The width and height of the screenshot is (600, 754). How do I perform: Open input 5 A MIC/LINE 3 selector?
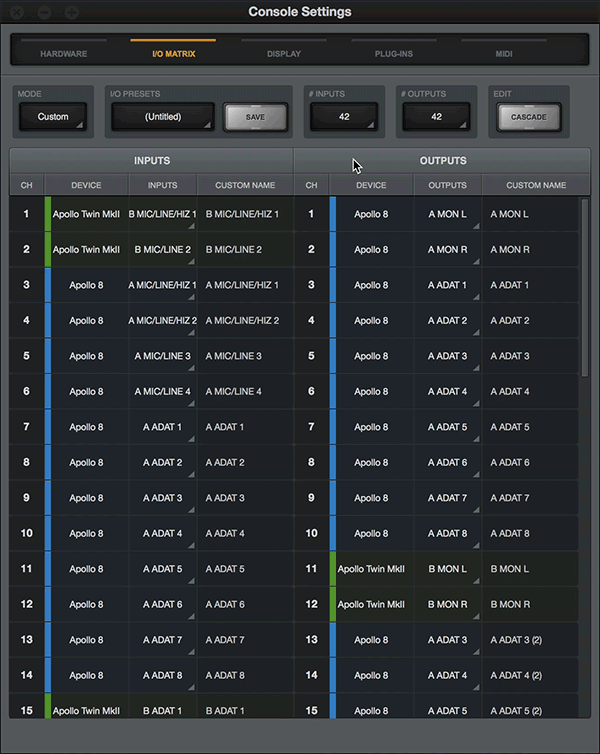(x=162, y=356)
